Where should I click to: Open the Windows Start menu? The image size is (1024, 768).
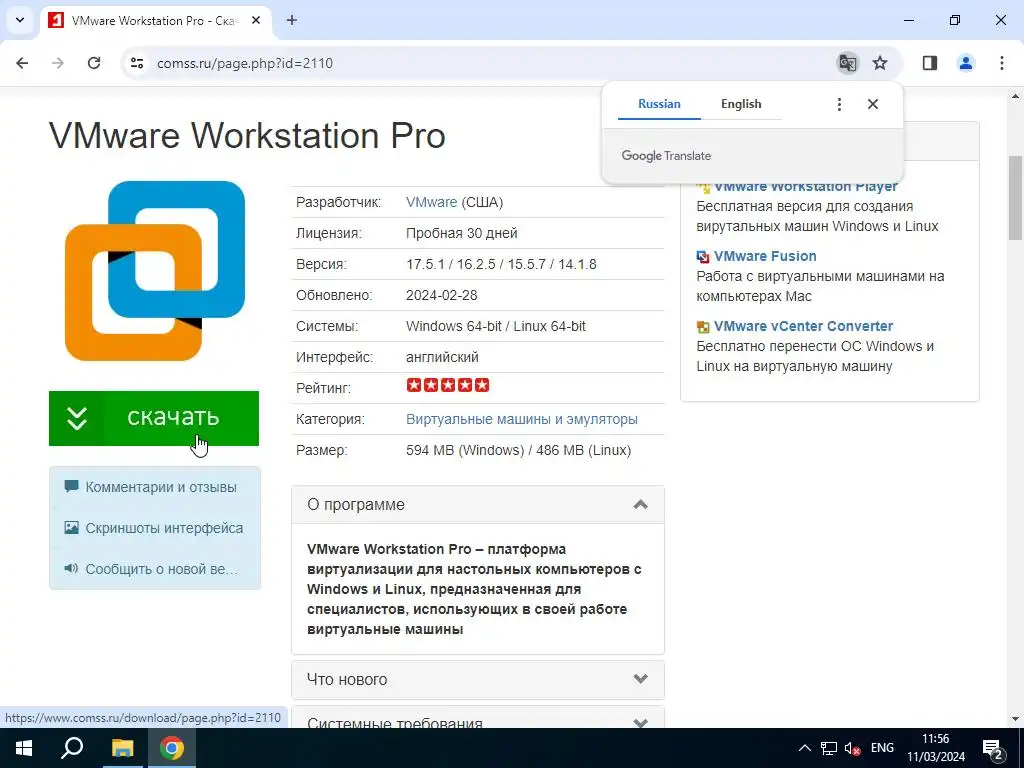[24, 748]
